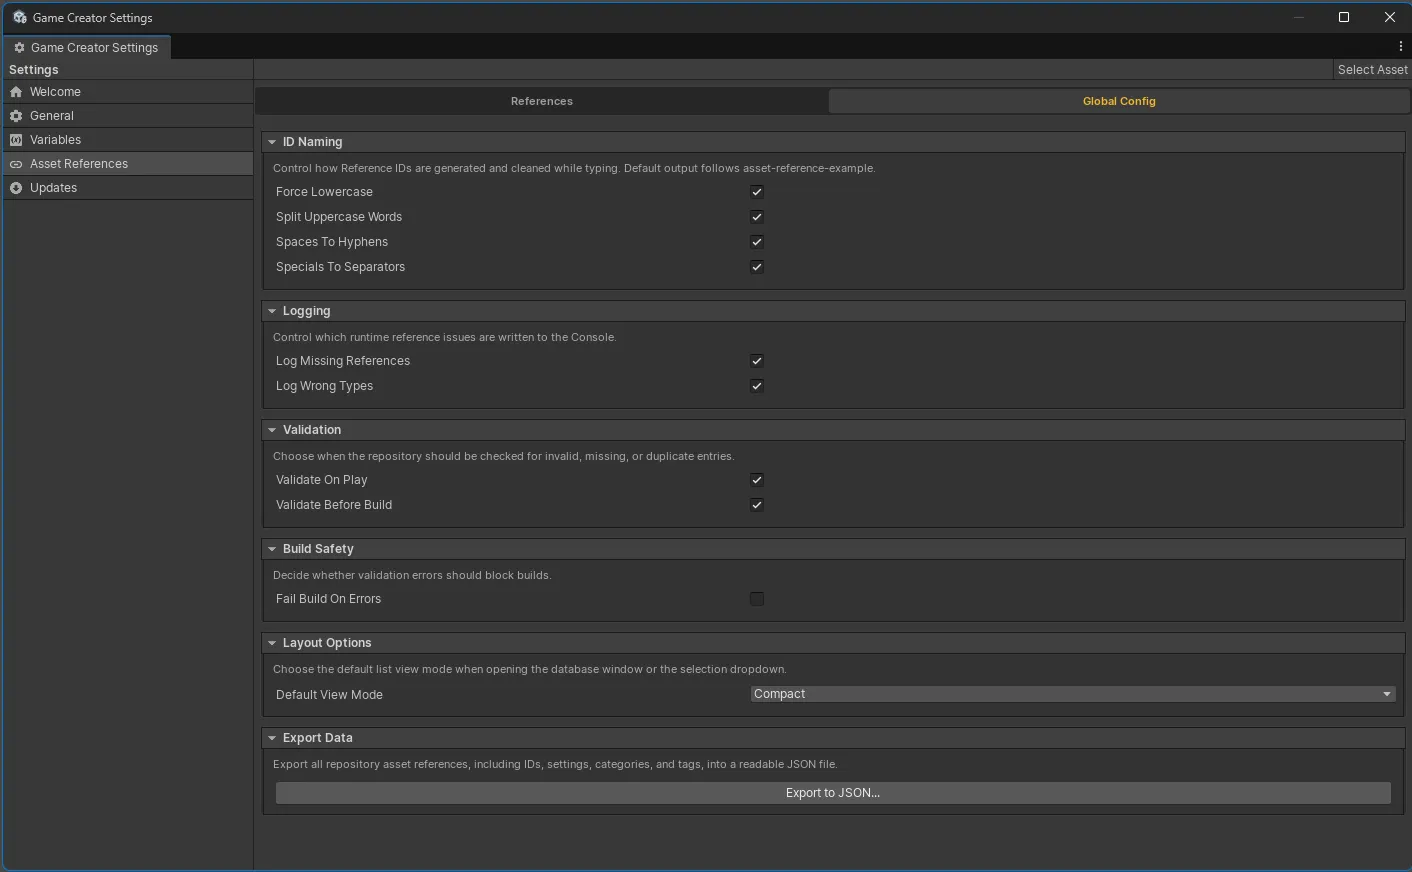Switch to the References tab
The width and height of the screenshot is (1412, 872).
tap(542, 101)
